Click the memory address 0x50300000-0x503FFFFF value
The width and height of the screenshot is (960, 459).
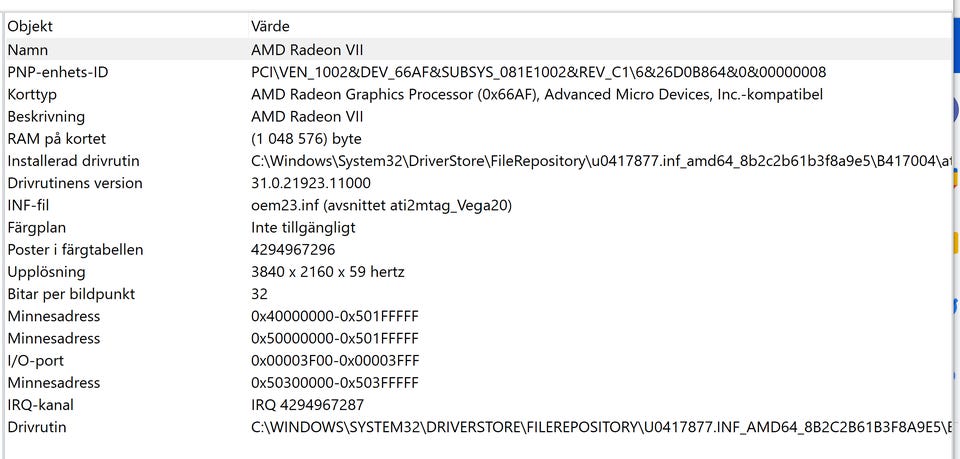[x=335, y=383]
